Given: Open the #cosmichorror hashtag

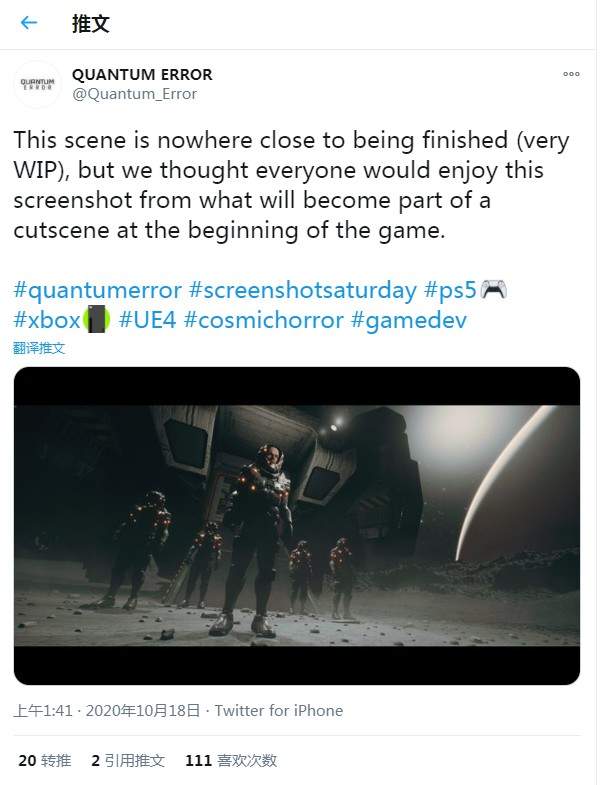Looking at the screenshot, I should pos(263,320).
